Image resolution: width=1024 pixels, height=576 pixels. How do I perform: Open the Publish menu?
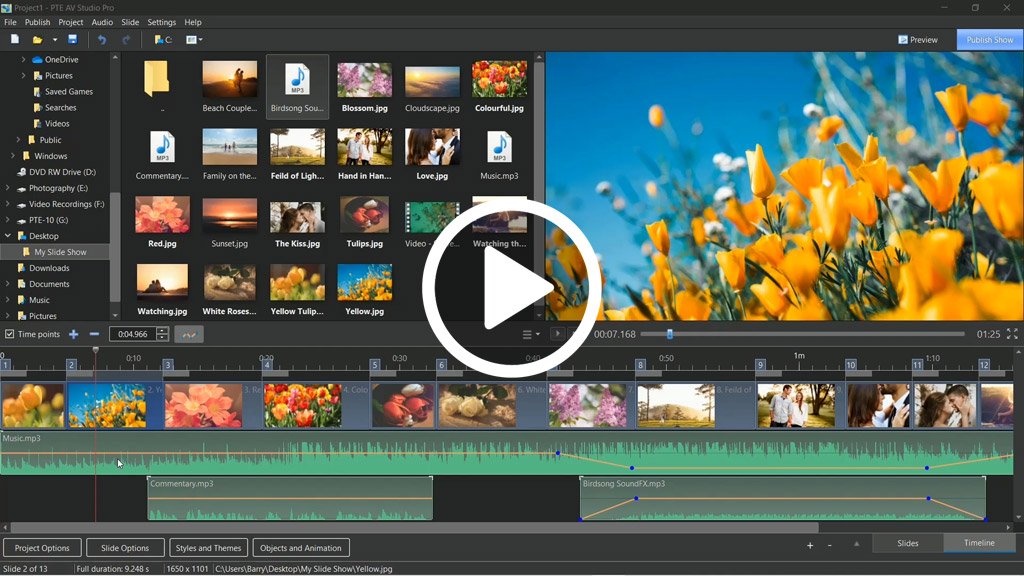37,22
